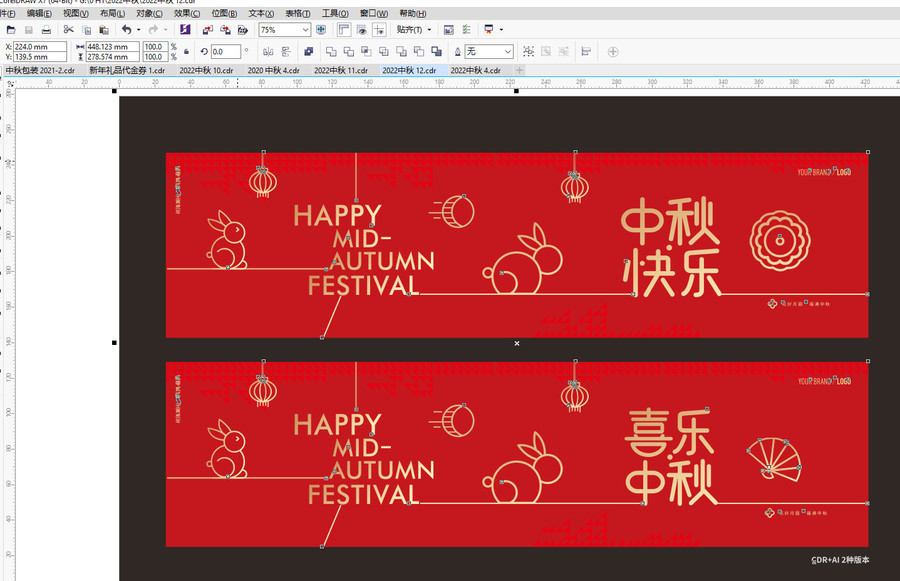Toggle the show rulers button
This screenshot has height=581, width=900.
click(344, 30)
